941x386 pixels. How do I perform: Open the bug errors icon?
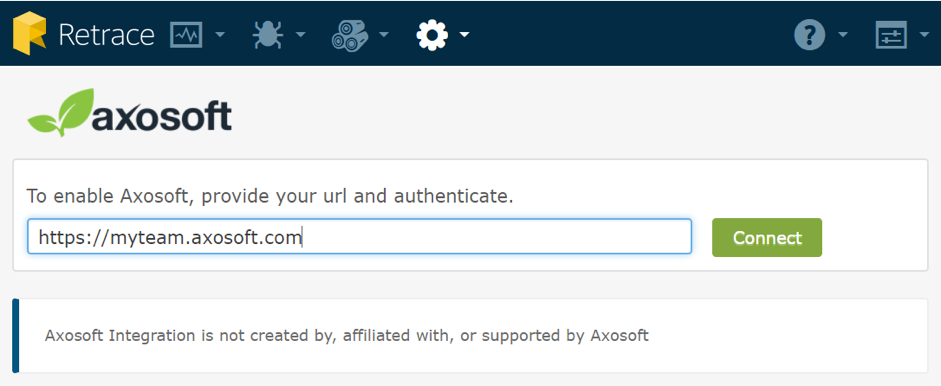click(x=267, y=35)
